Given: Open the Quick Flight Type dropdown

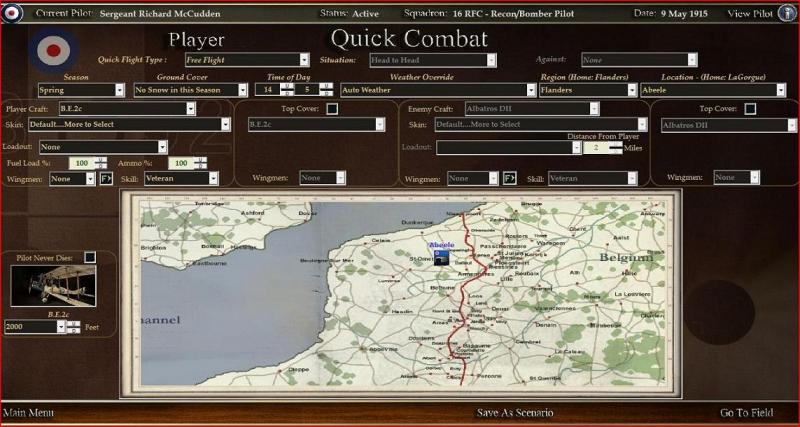Looking at the screenshot, I should tap(247, 60).
